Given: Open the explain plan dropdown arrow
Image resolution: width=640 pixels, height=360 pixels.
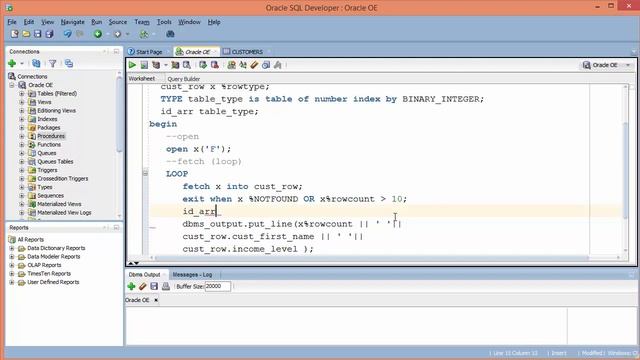Looking at the screenshot, I should (x=166, y=65).
